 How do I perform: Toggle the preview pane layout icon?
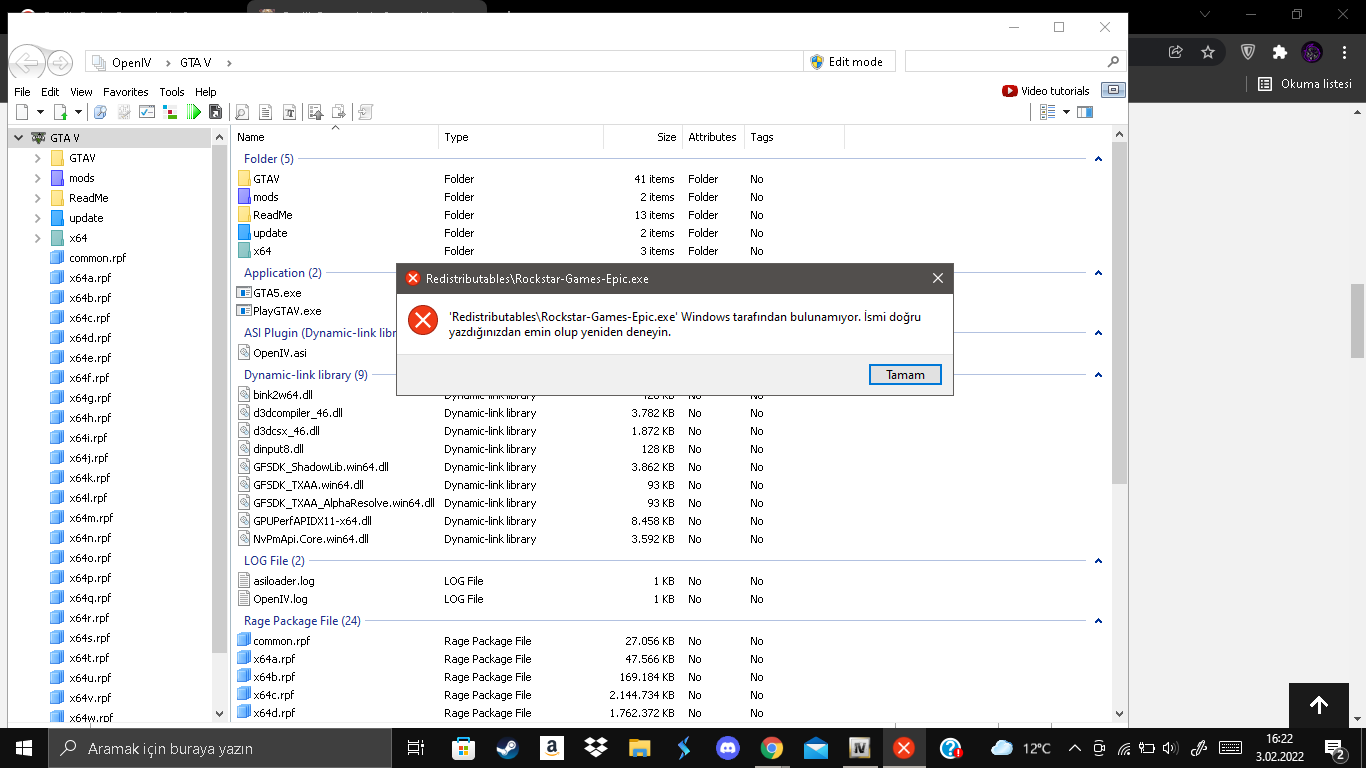[1085, 112]
